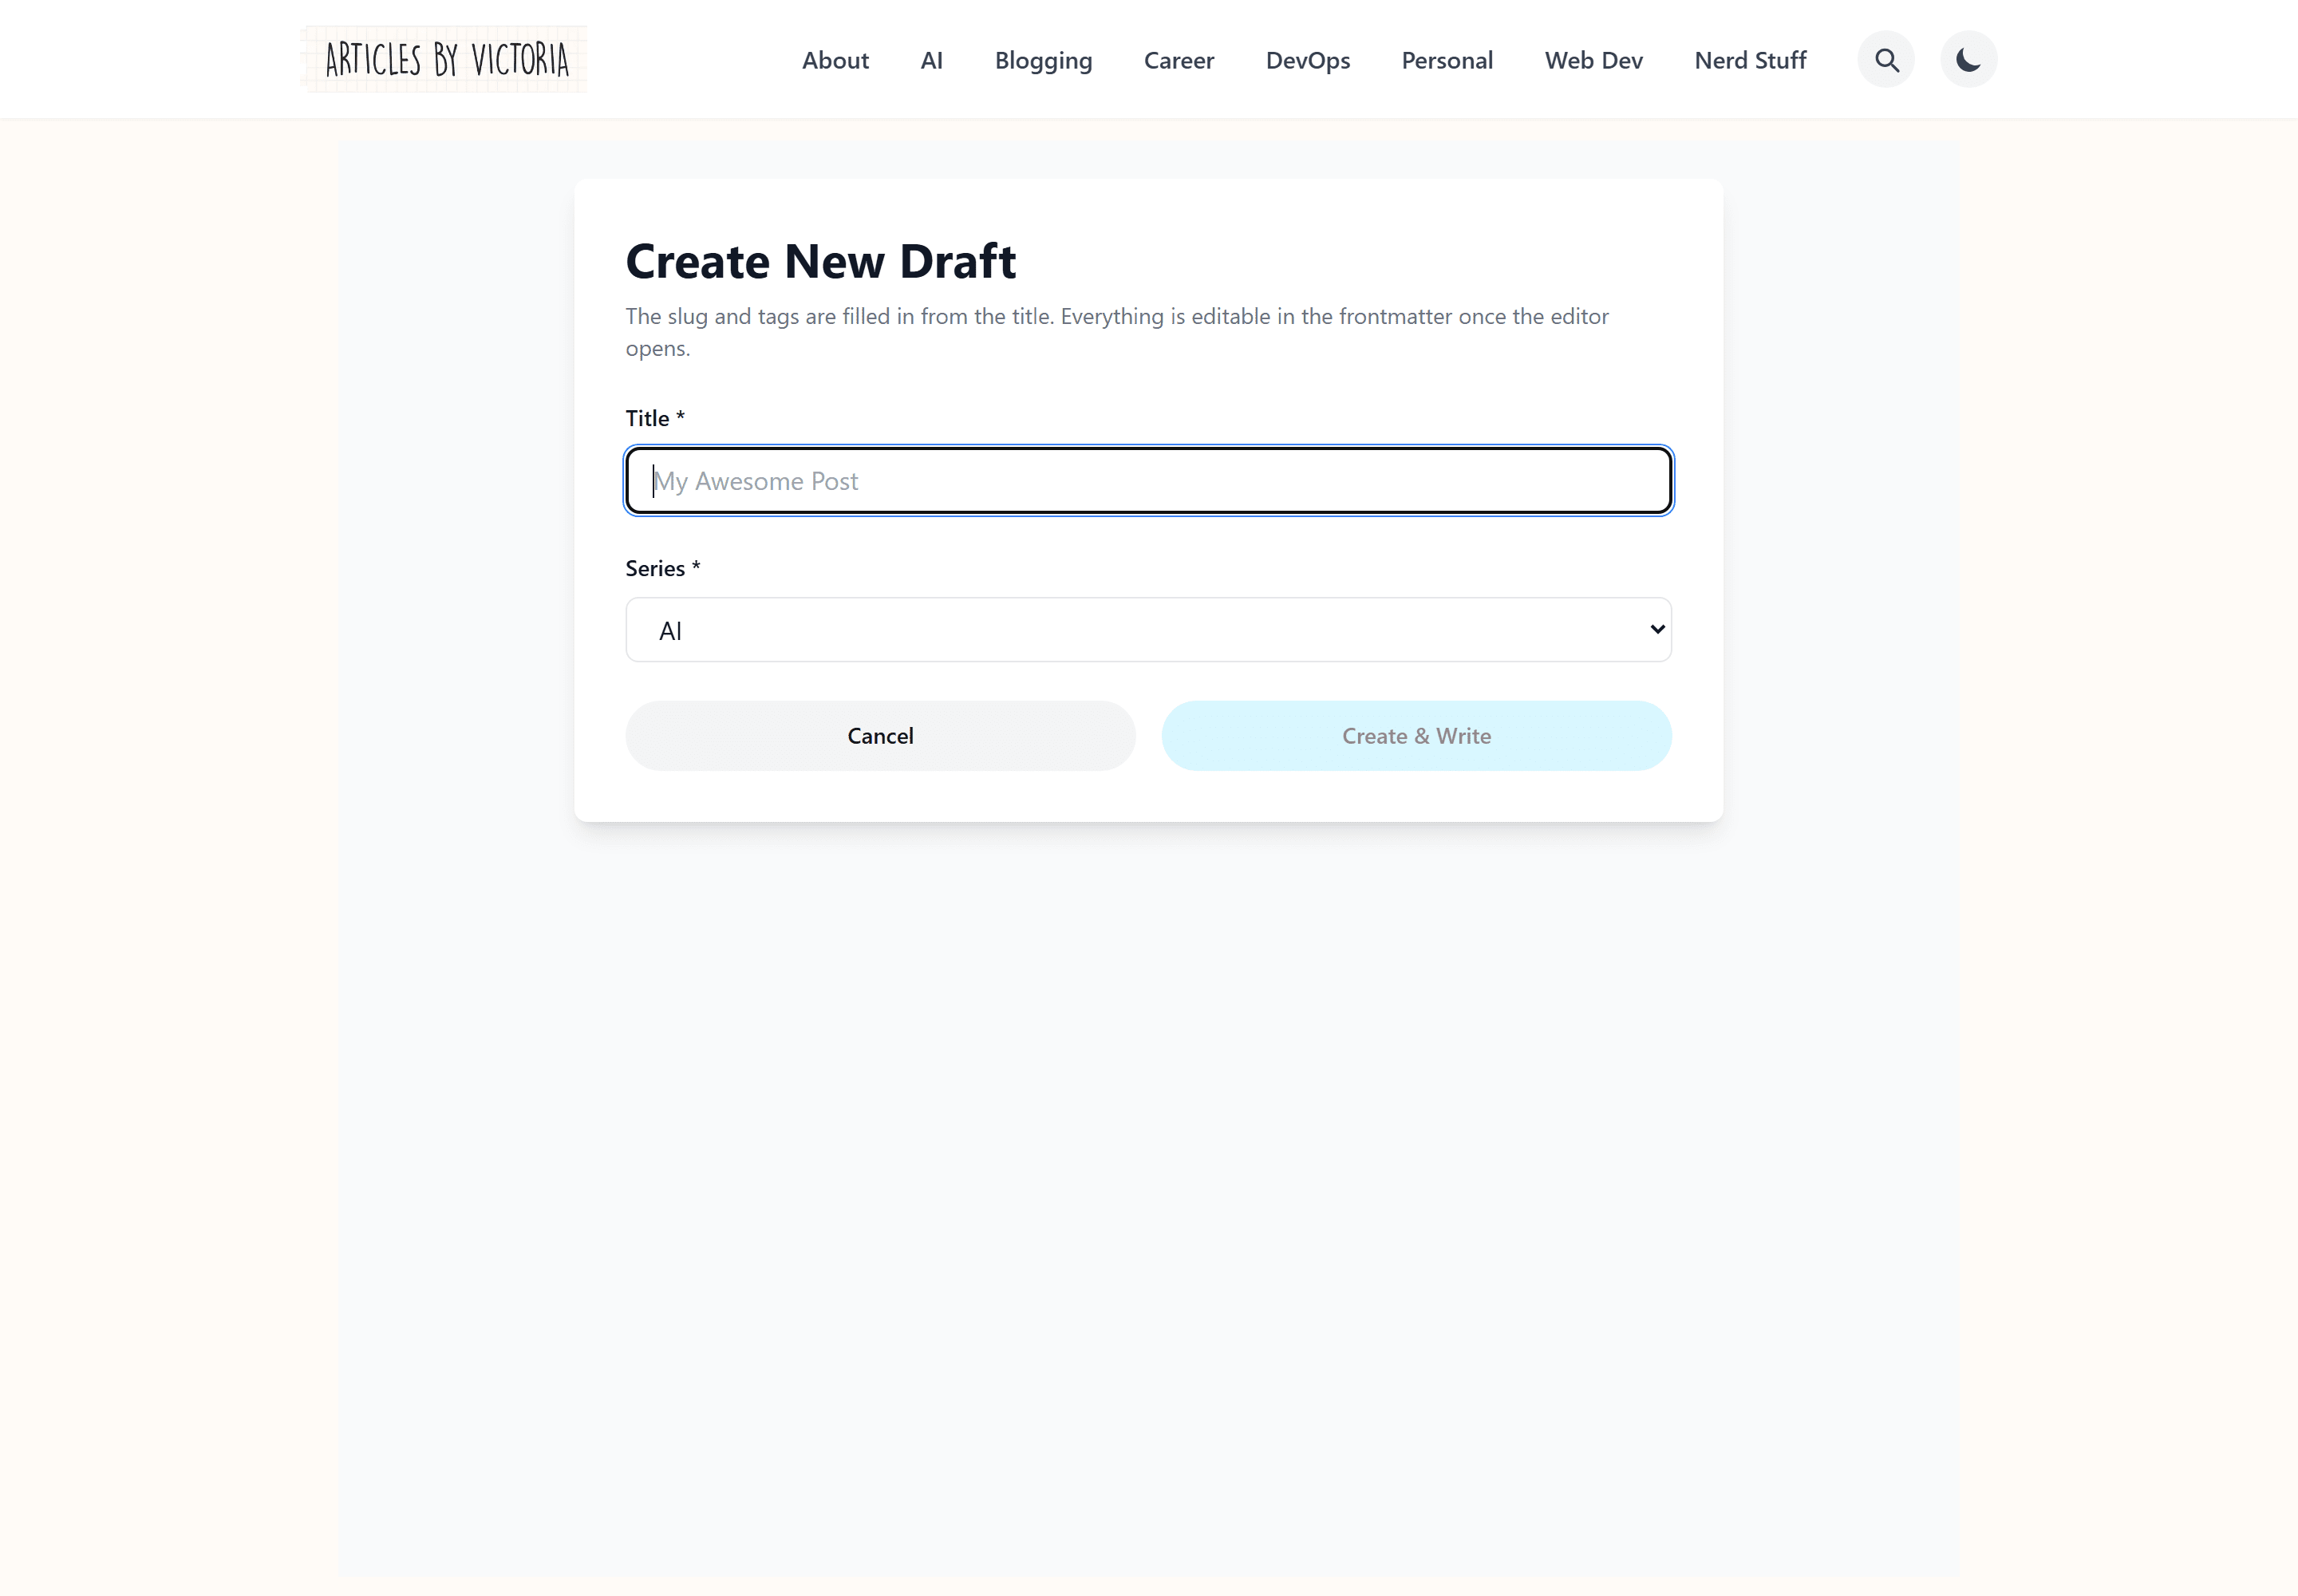This screenshot has width=2298, height=1596.
Task: Click the Articles by Victoria logo
Action: tap(444, 60)
